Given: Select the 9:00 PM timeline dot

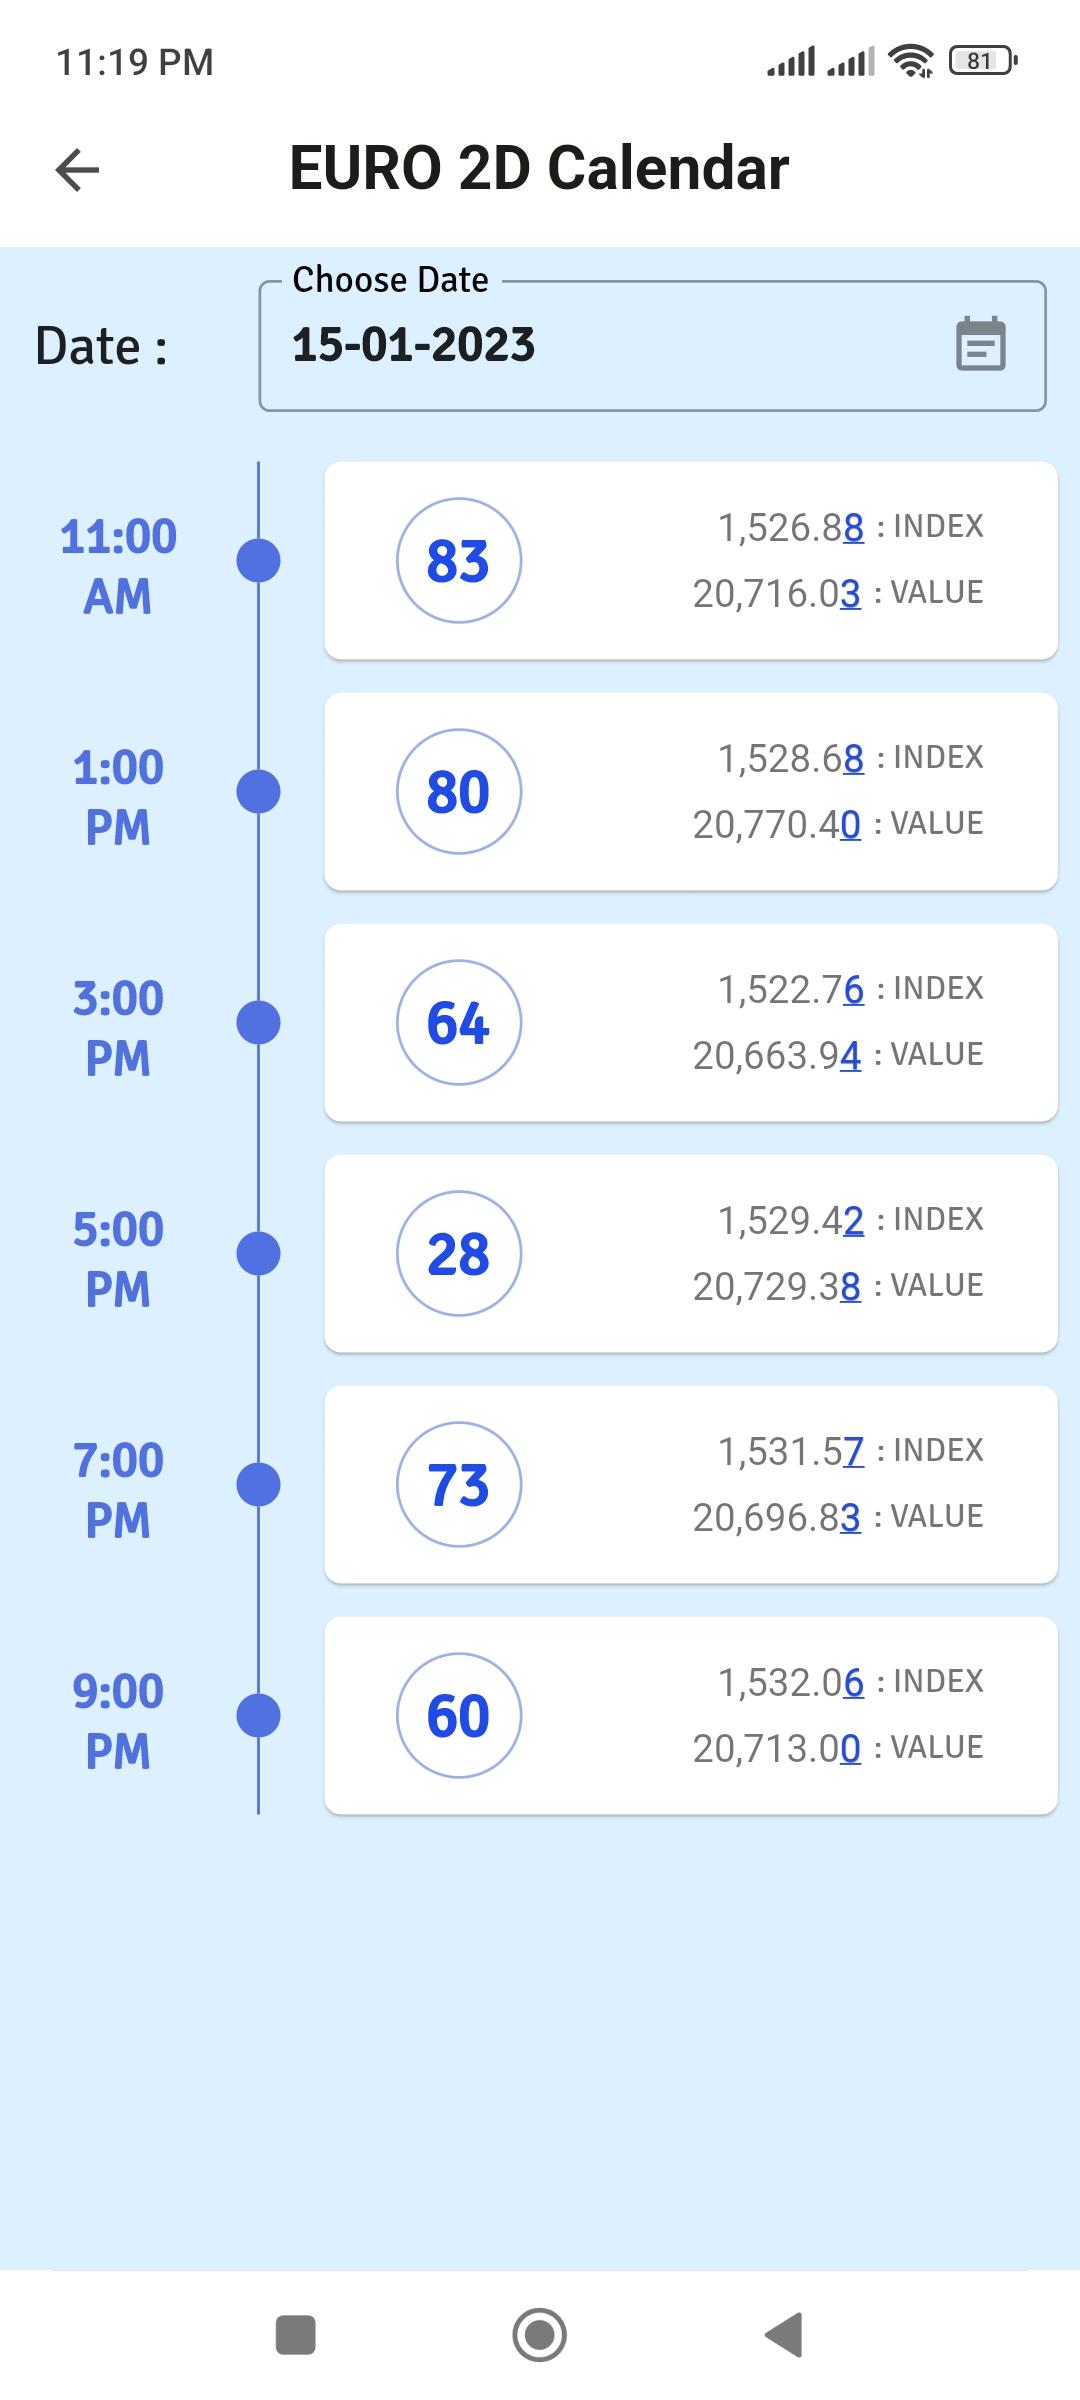Looking at the screenshot, I should (258, 1715).
